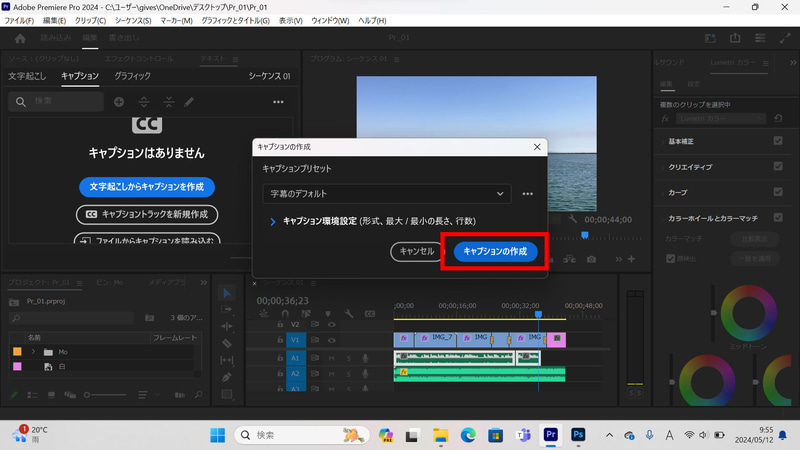Expand the カーブ Lumetri section
The height and width of the screenshot is (450, 800).
663,192
